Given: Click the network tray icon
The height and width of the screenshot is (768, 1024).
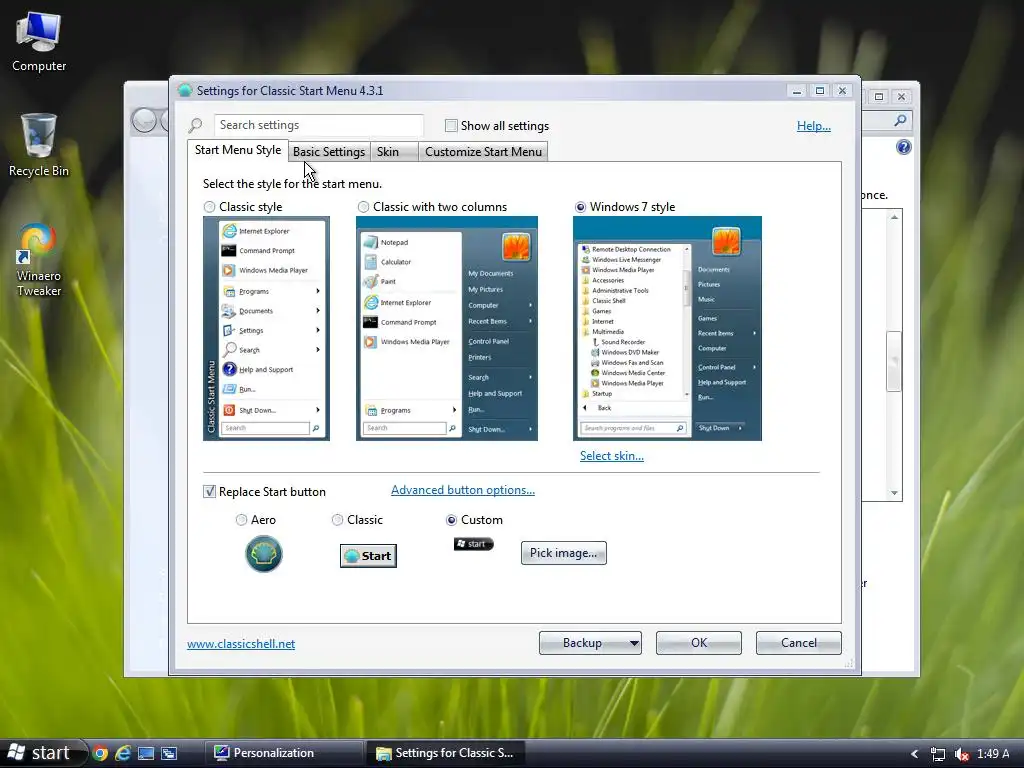Looking at the screenshot, I should coord(938,754).
